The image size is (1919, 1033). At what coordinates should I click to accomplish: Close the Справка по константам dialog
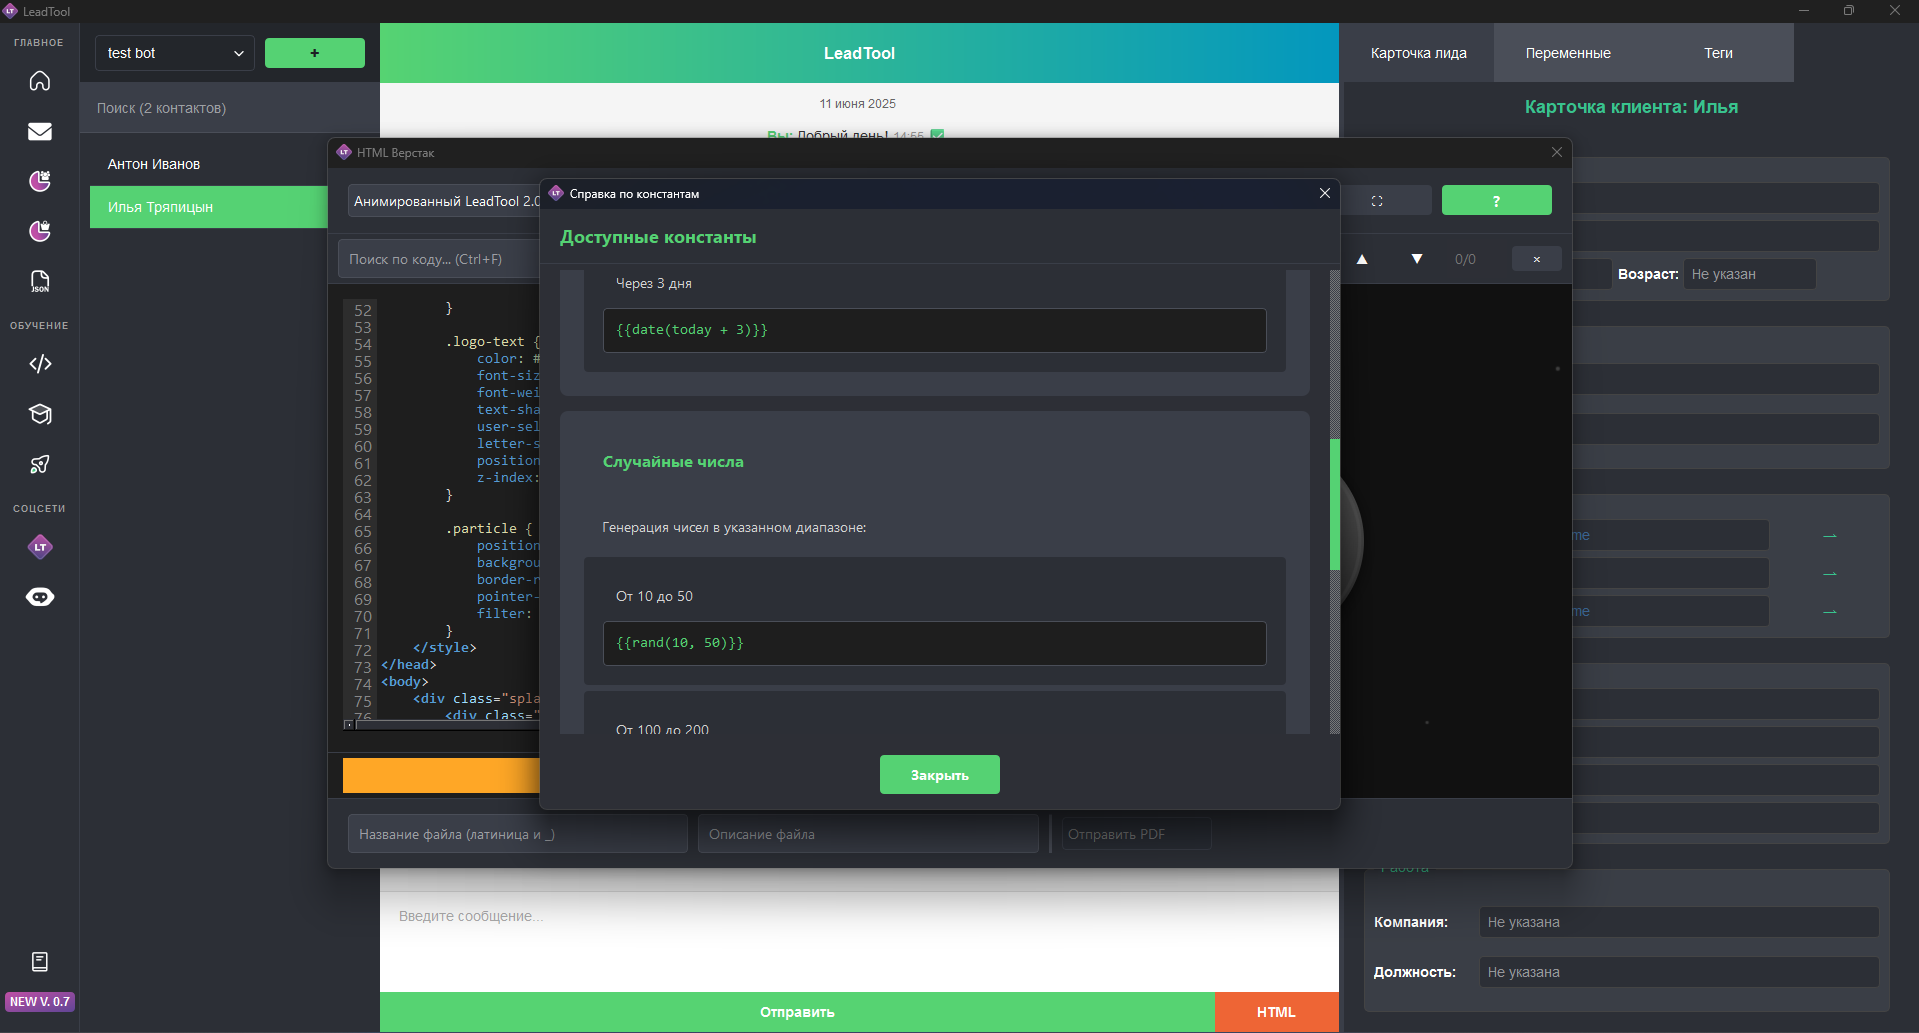1325,193
